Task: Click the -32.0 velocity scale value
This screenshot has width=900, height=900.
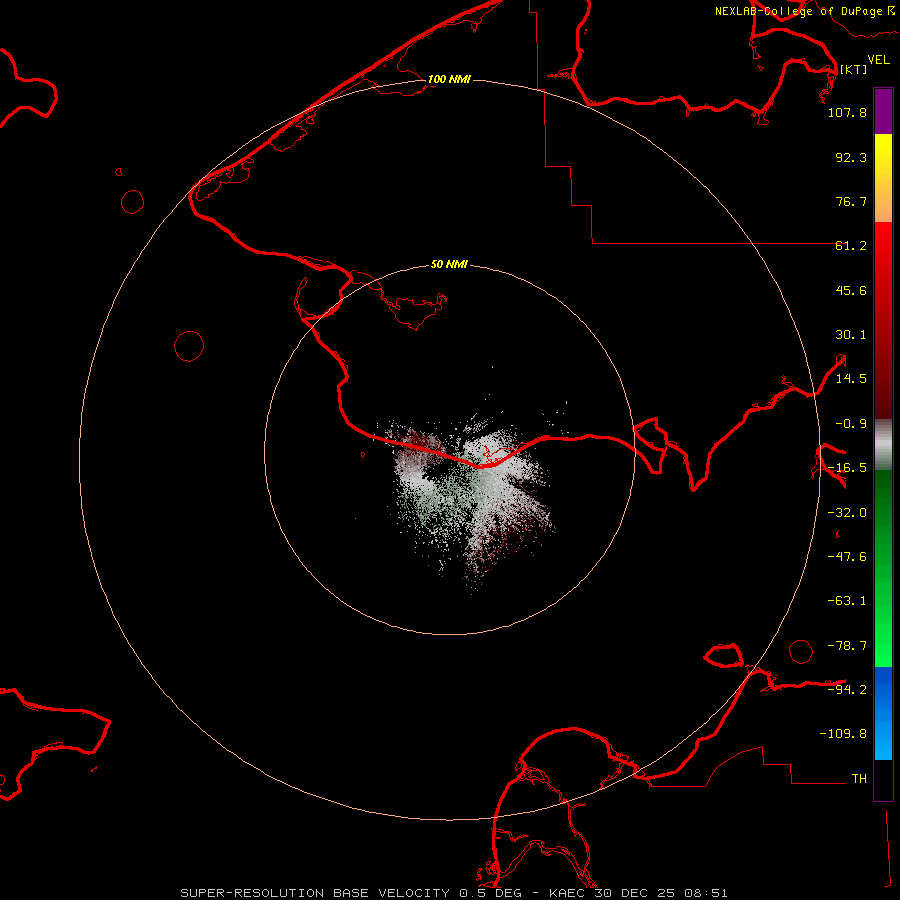Action: (847, 513)
